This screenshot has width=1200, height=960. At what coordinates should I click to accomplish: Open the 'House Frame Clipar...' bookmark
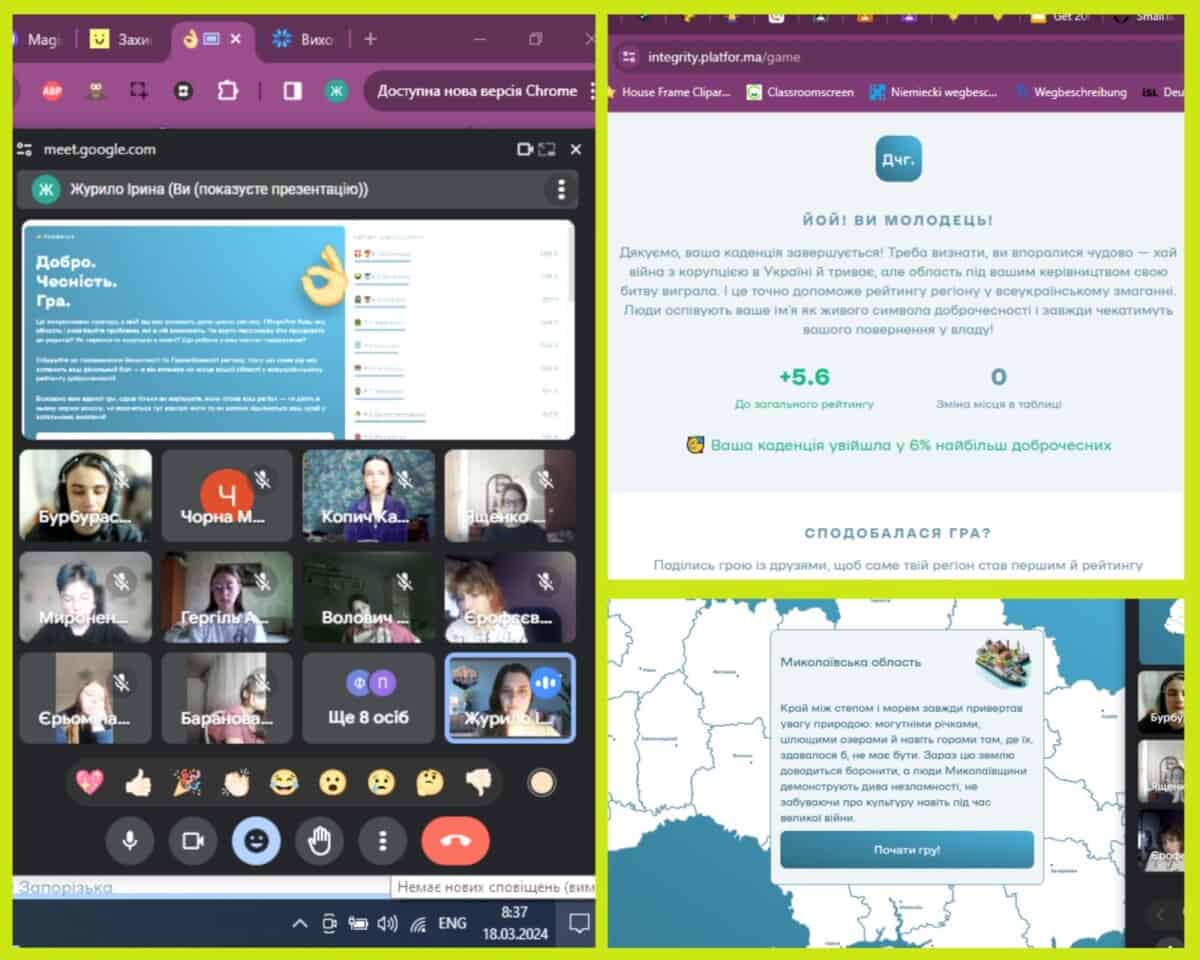point(669,92)
